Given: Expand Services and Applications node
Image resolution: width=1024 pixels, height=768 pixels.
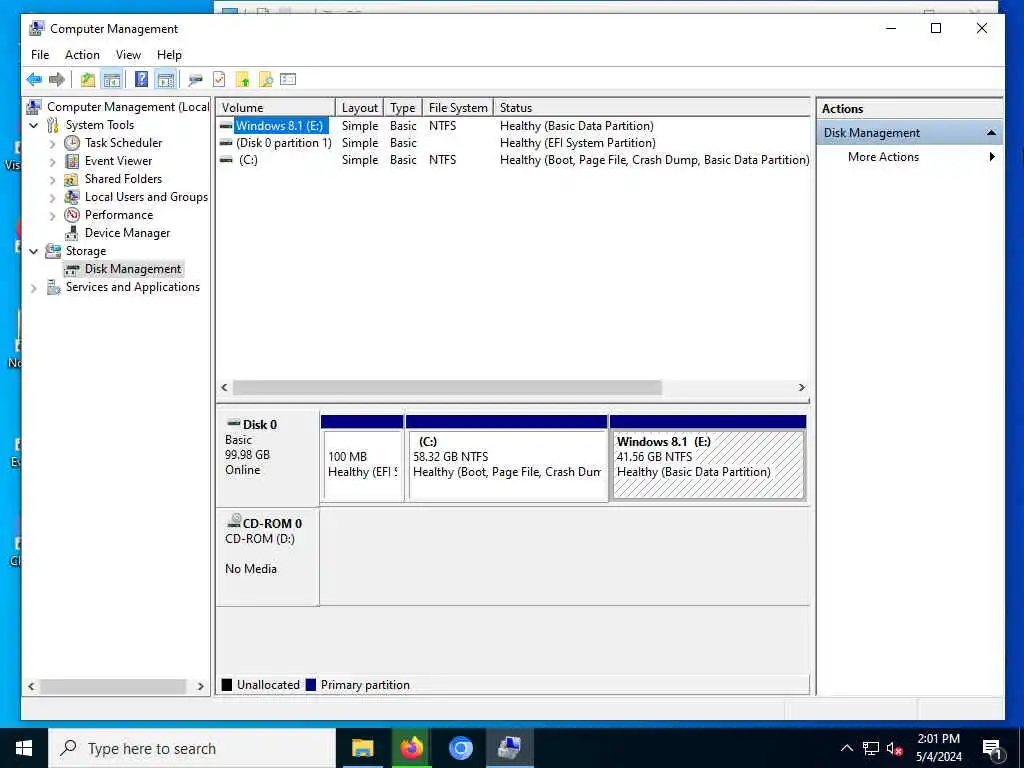Looking at the screenshot, I should (33, 287).
